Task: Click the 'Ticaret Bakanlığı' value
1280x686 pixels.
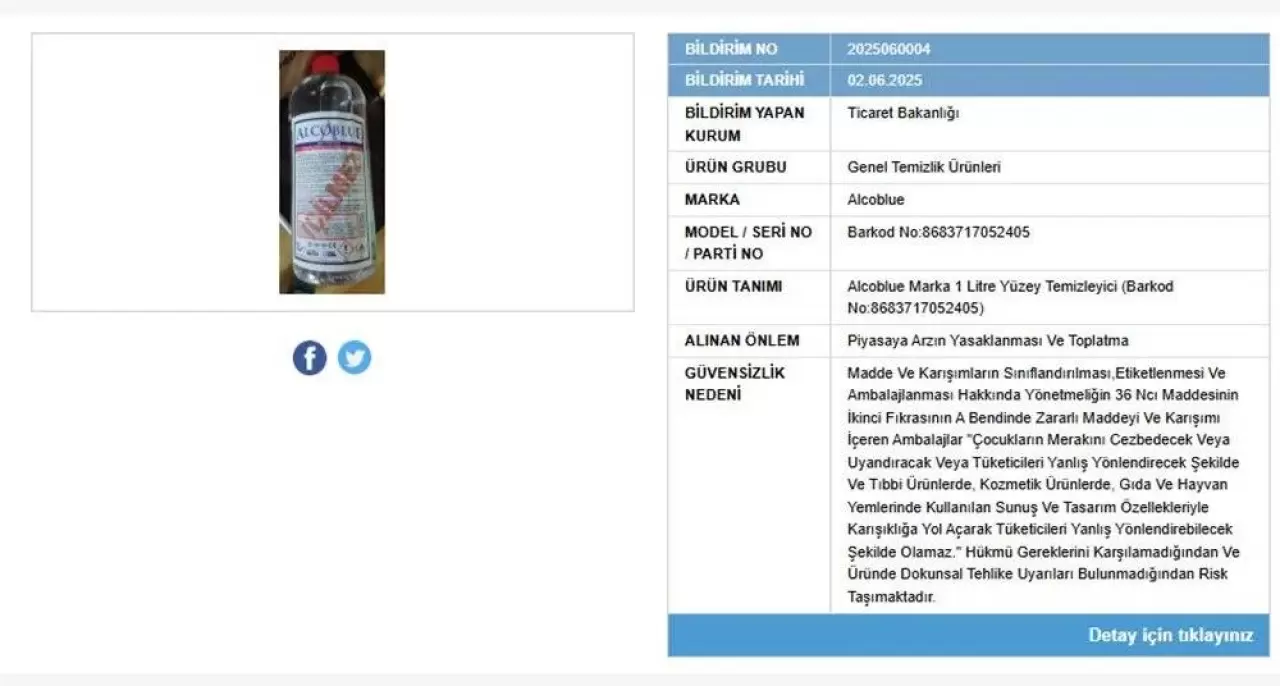Action: point(903,113)
